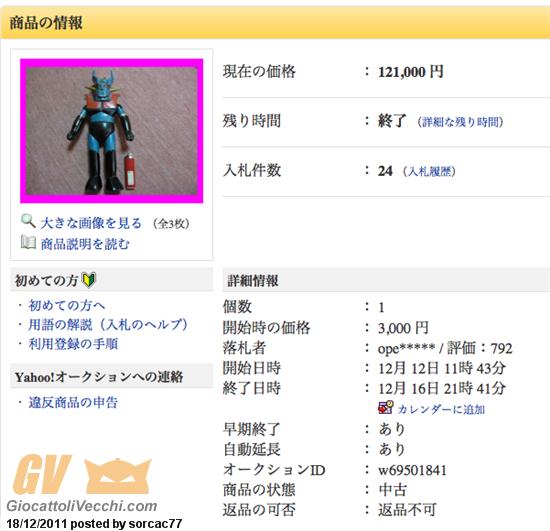Click the orange GV logo
This screenshot has height=531, width=550.
(x=42, y=474)
